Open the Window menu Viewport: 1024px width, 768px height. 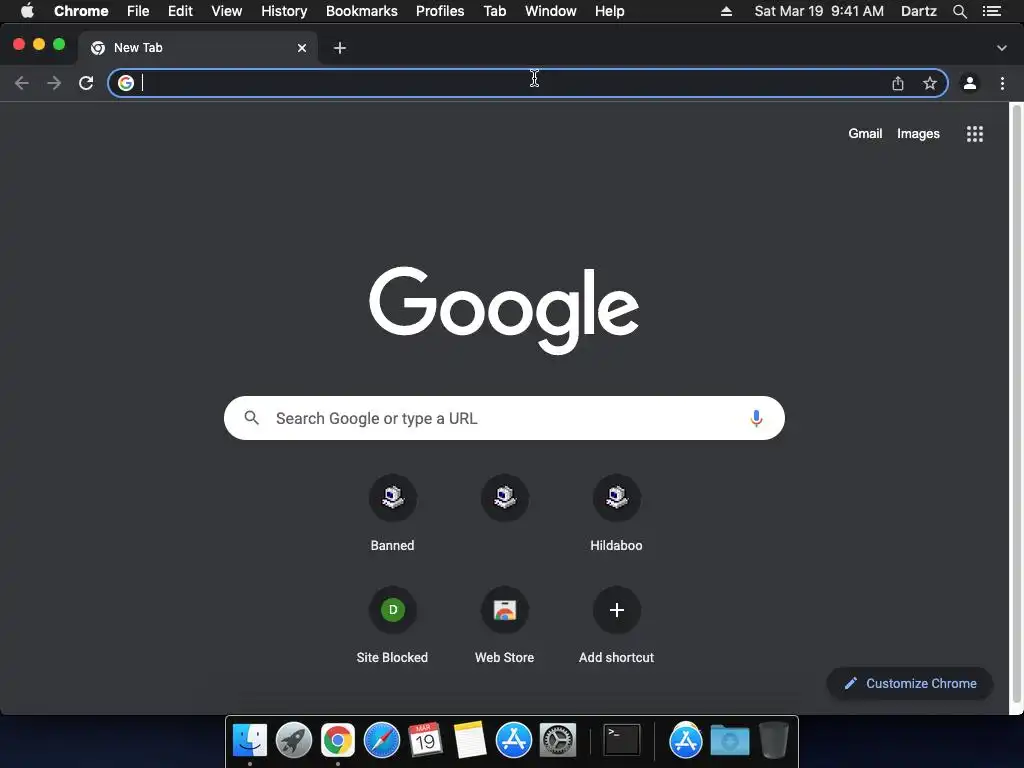tap(551, 11)
